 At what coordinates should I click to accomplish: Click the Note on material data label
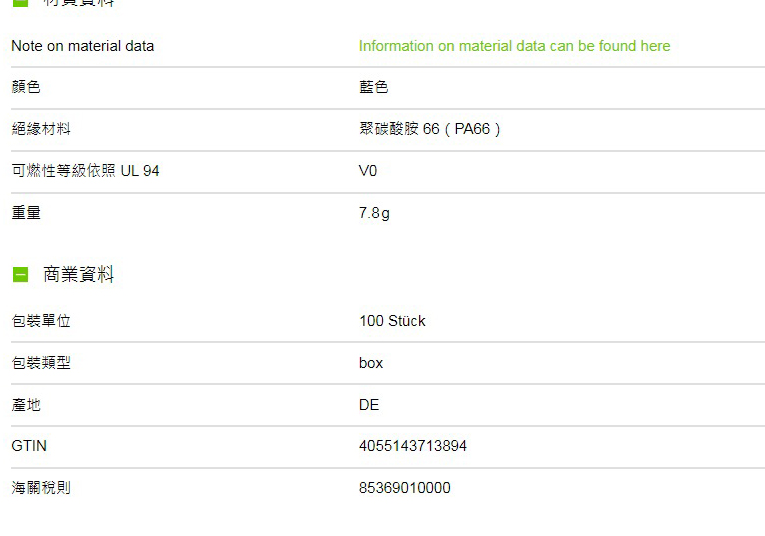82,46
